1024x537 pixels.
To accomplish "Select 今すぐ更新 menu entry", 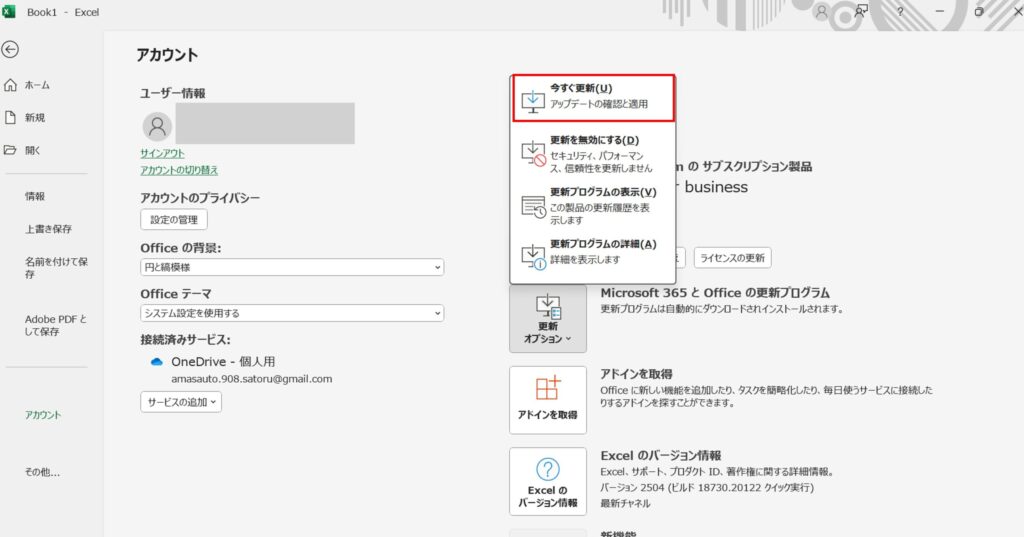I will (593, 98).
